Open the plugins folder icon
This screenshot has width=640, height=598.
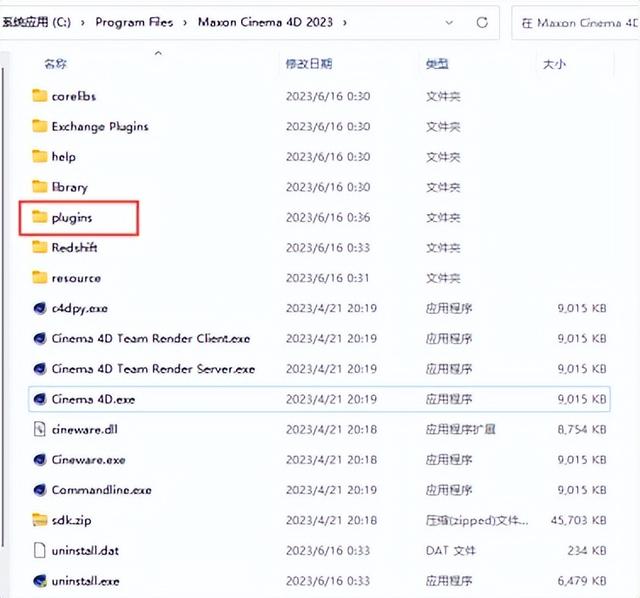(40, 217)
